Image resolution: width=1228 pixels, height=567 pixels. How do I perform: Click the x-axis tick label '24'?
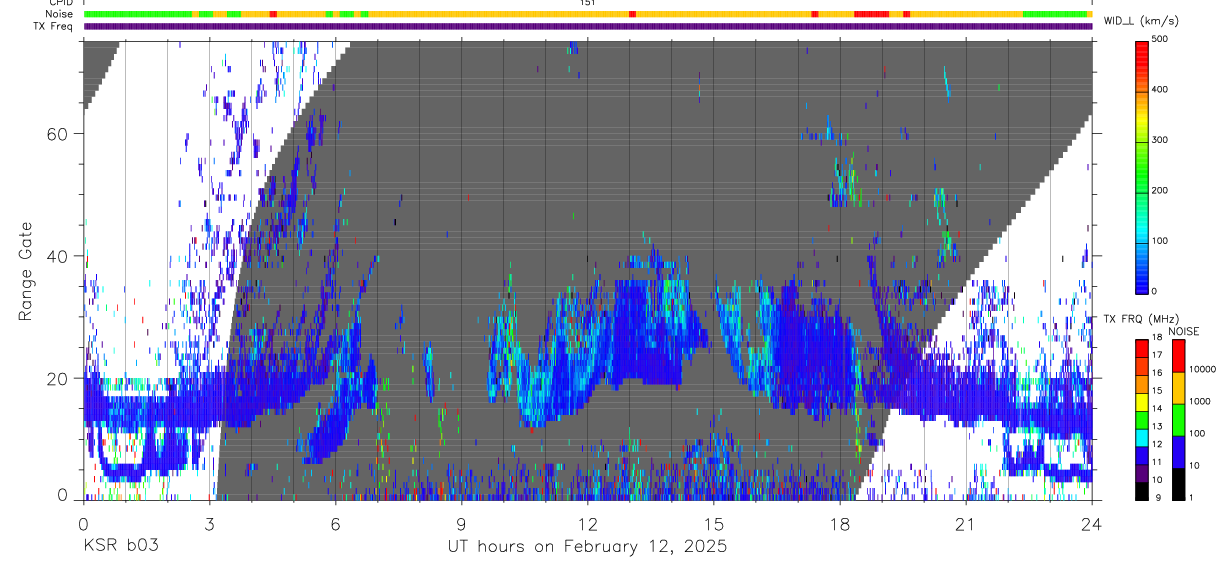tap(1091, 524)
